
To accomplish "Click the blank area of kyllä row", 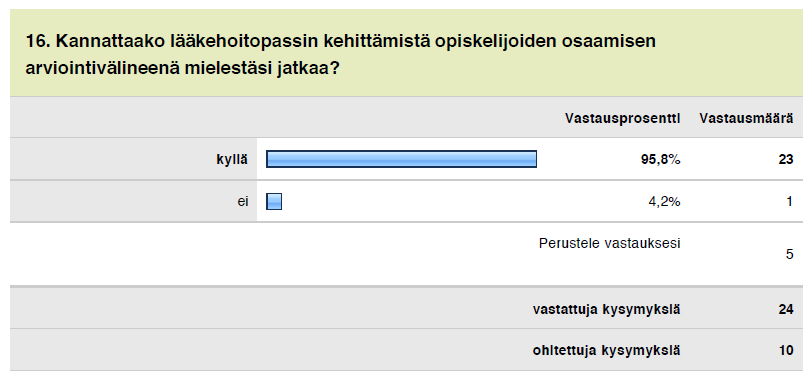I will [589, 159].
